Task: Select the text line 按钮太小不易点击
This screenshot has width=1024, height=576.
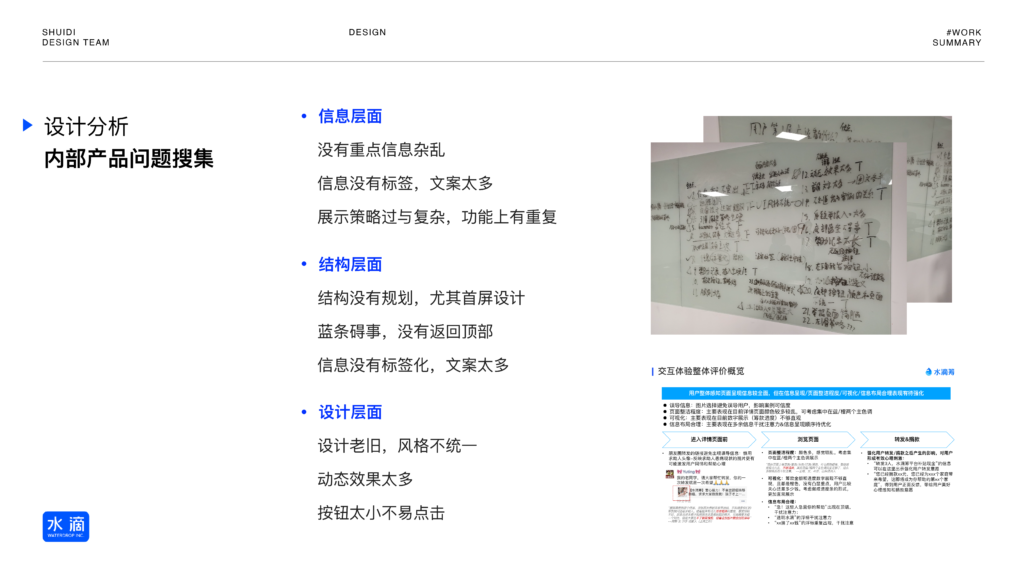Action: (x=381, y=512)
